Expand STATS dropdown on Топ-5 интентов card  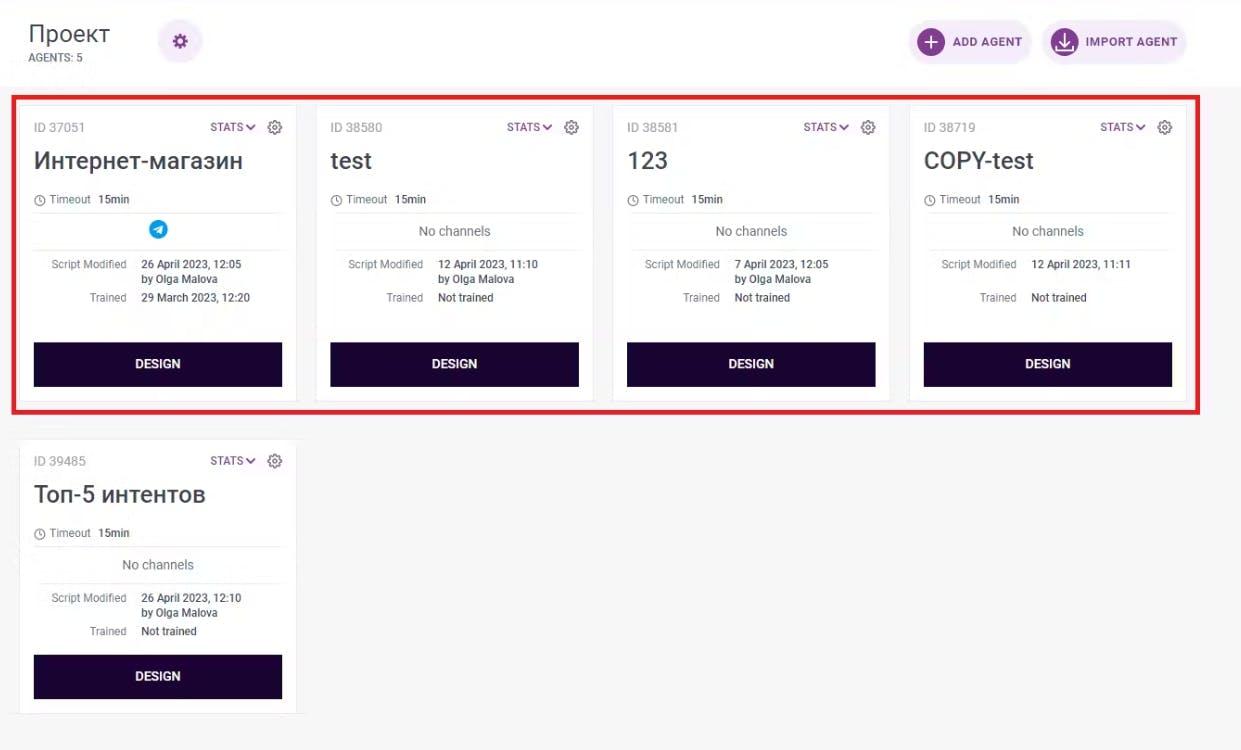click(233, 461)
